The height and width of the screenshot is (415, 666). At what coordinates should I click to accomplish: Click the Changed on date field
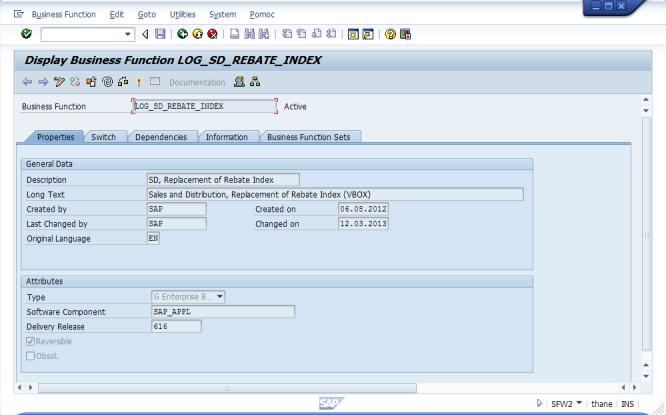click(x=363, y=223)
